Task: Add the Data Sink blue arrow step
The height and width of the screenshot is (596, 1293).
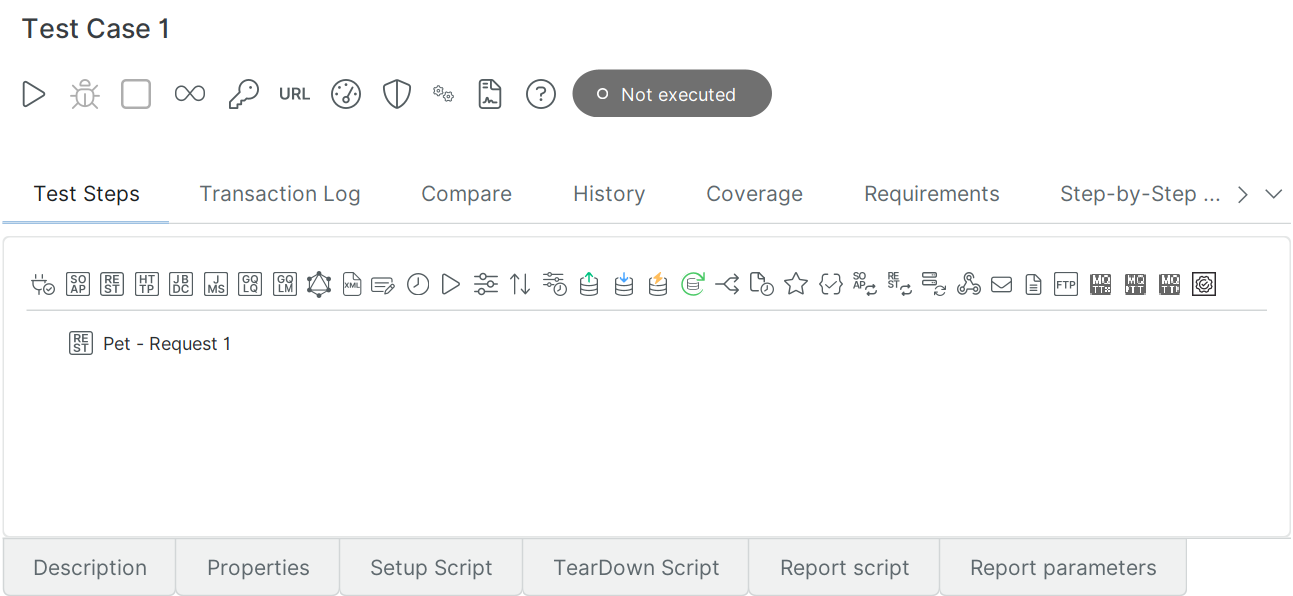Action: click(624, 284)
